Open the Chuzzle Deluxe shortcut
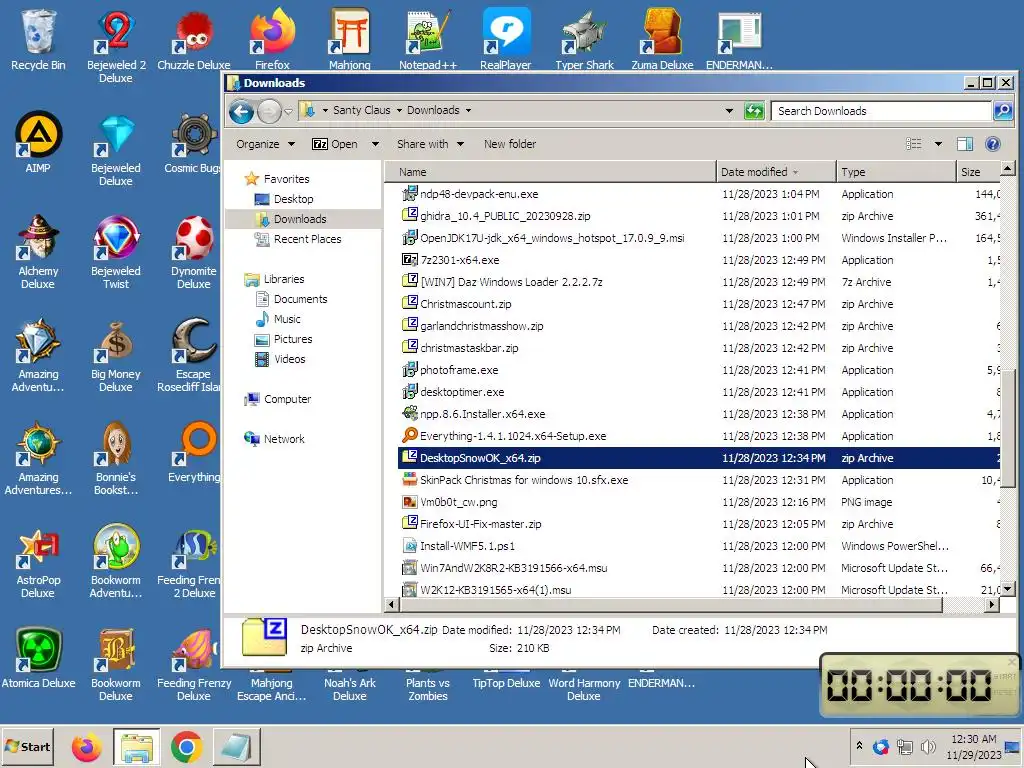Screen dimensions: 1024x768 pyautogui.click(x=193, y=39)
